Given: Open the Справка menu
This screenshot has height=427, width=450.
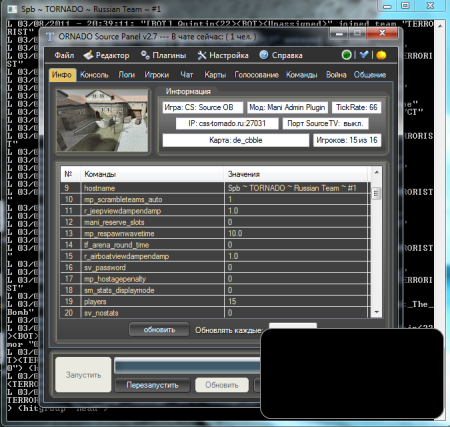Looking at the screenshot, I should tap(281, 55).
